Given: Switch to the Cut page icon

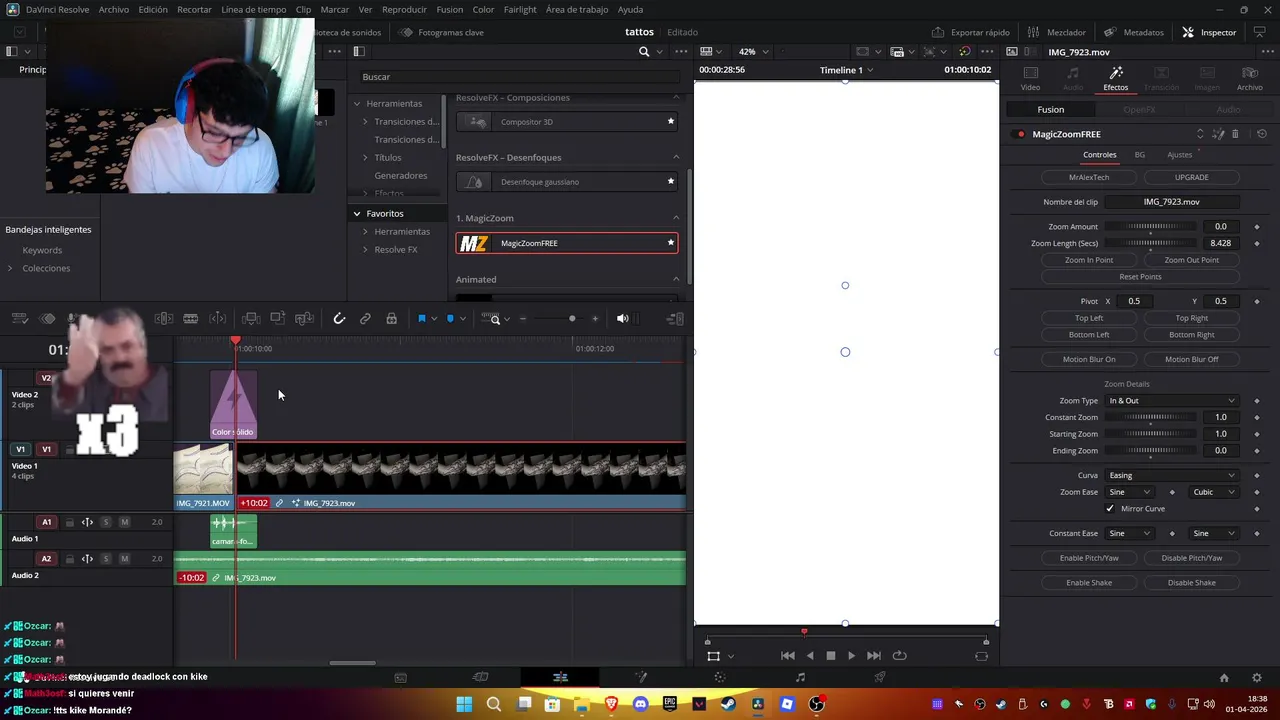Looking at the screenshot, I should 480,677.
